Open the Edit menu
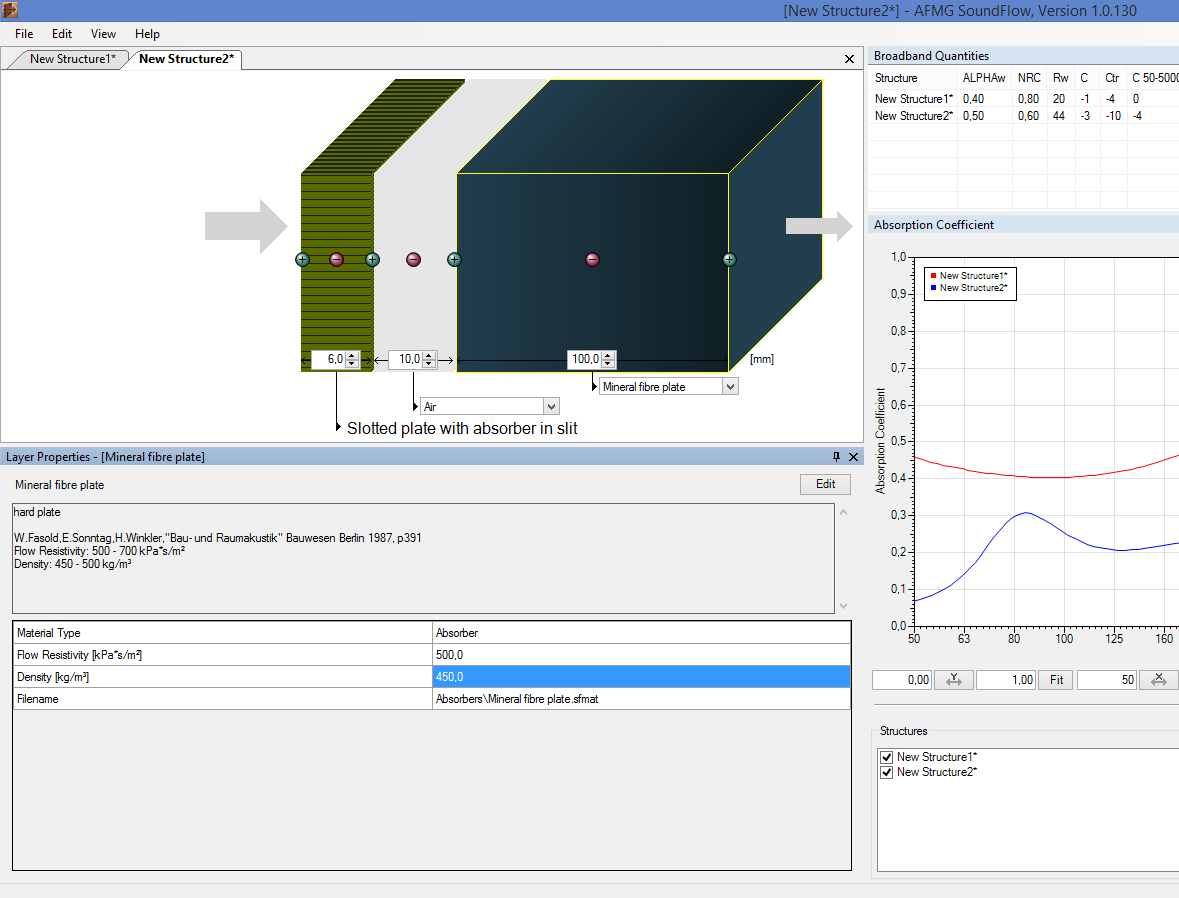Viewport: 1179px width, 898px height. pos(62,34)
